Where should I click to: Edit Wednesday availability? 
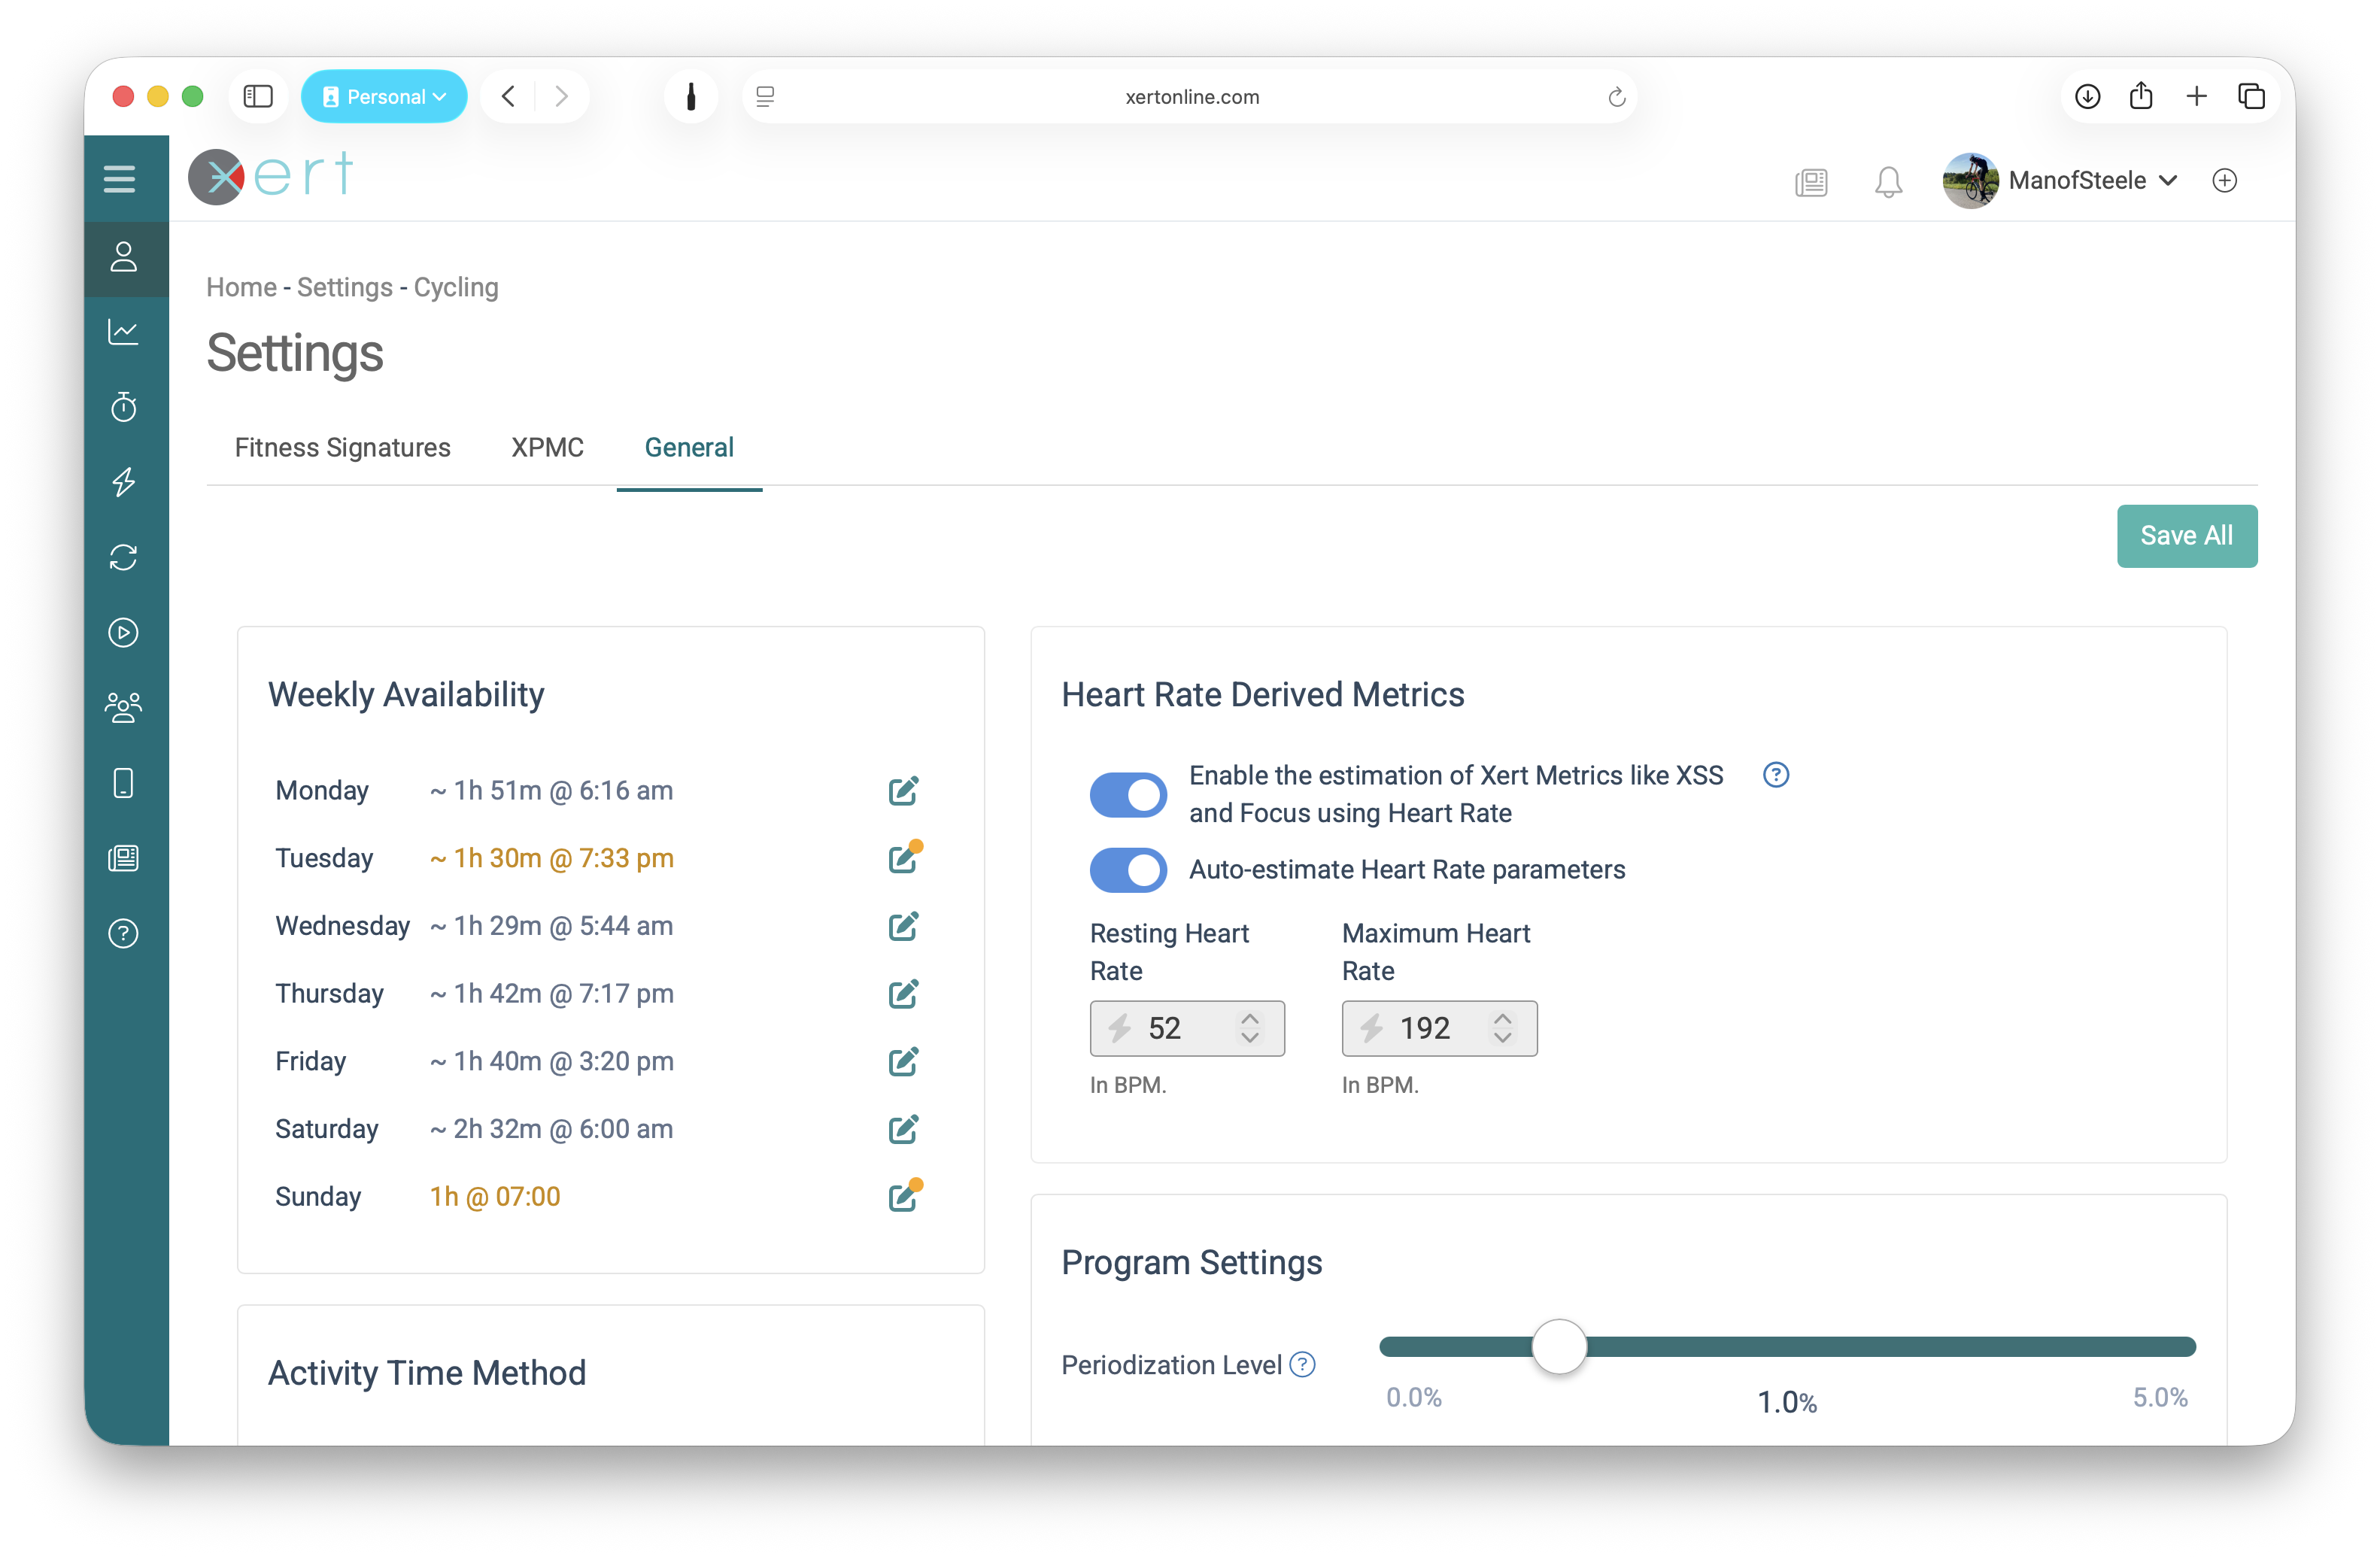point(903,926)
